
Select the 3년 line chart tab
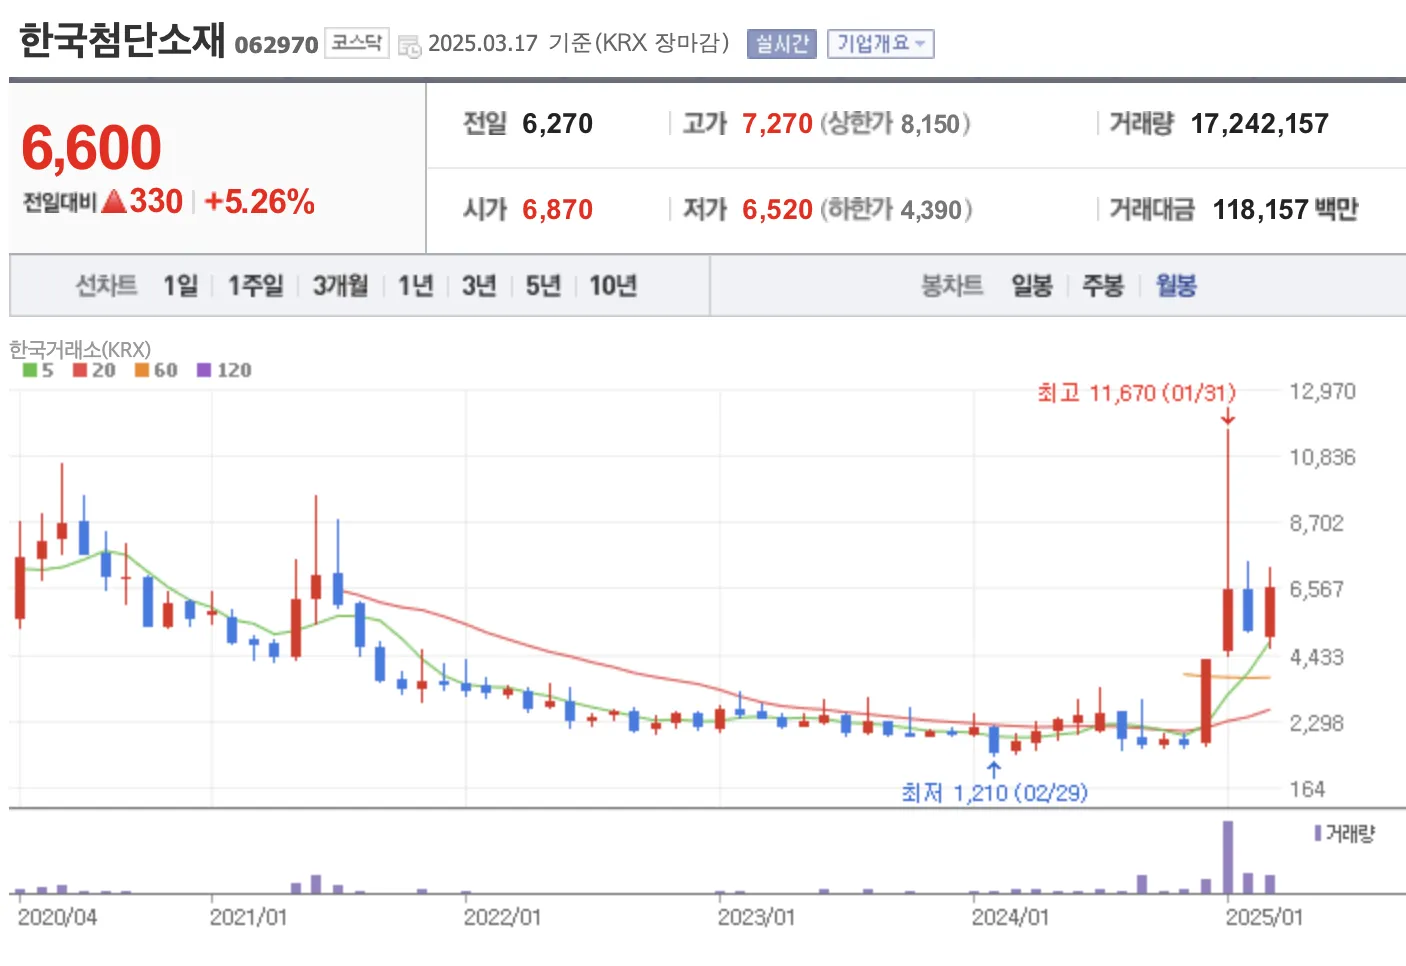pyautogui.click(x=479, y=286)
